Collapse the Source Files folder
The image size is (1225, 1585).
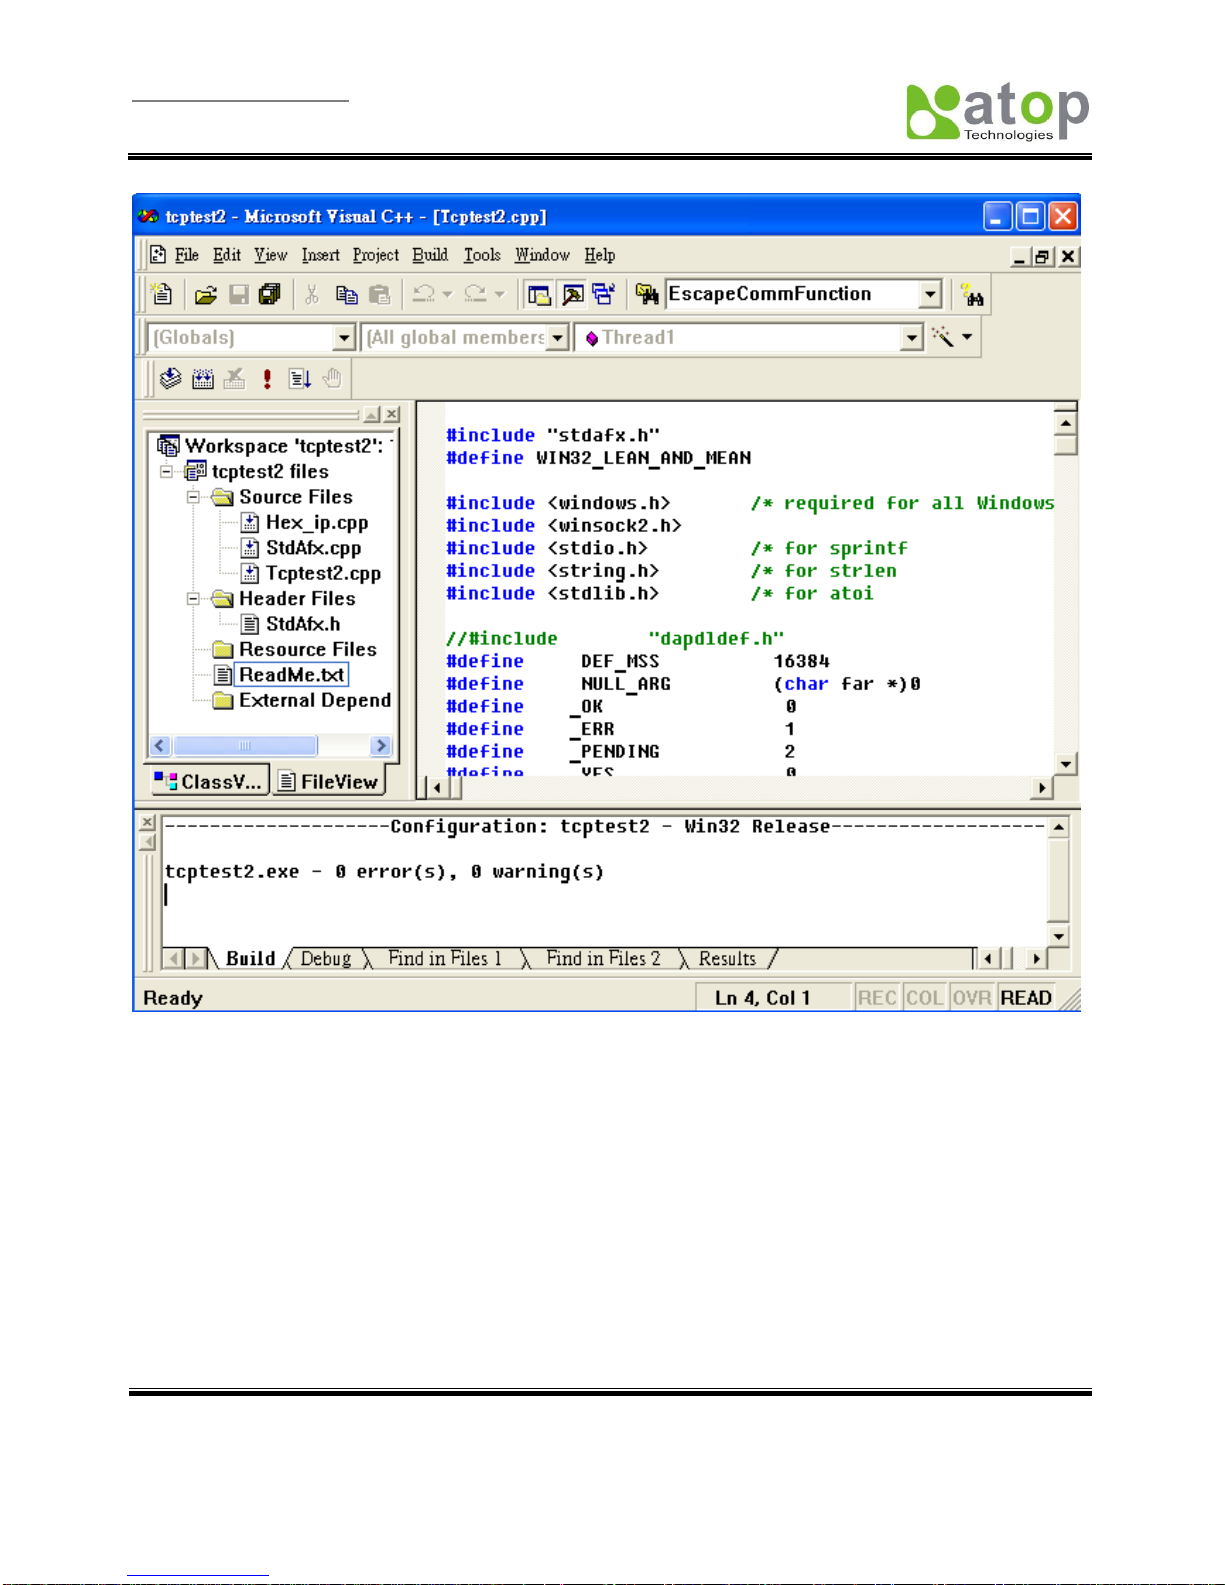193,497
